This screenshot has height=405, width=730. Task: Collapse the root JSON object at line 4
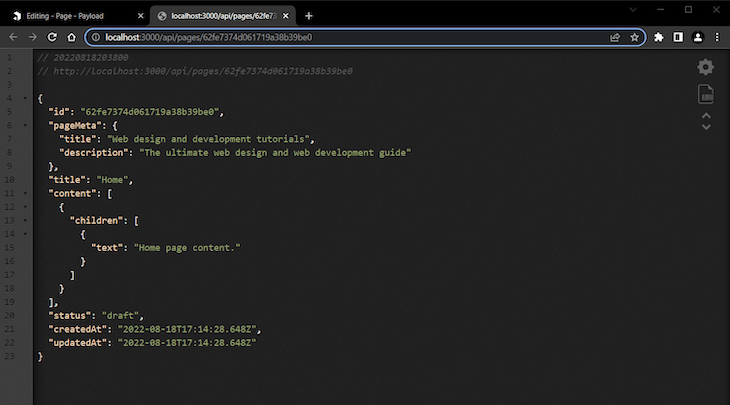(x=25, y=98)
